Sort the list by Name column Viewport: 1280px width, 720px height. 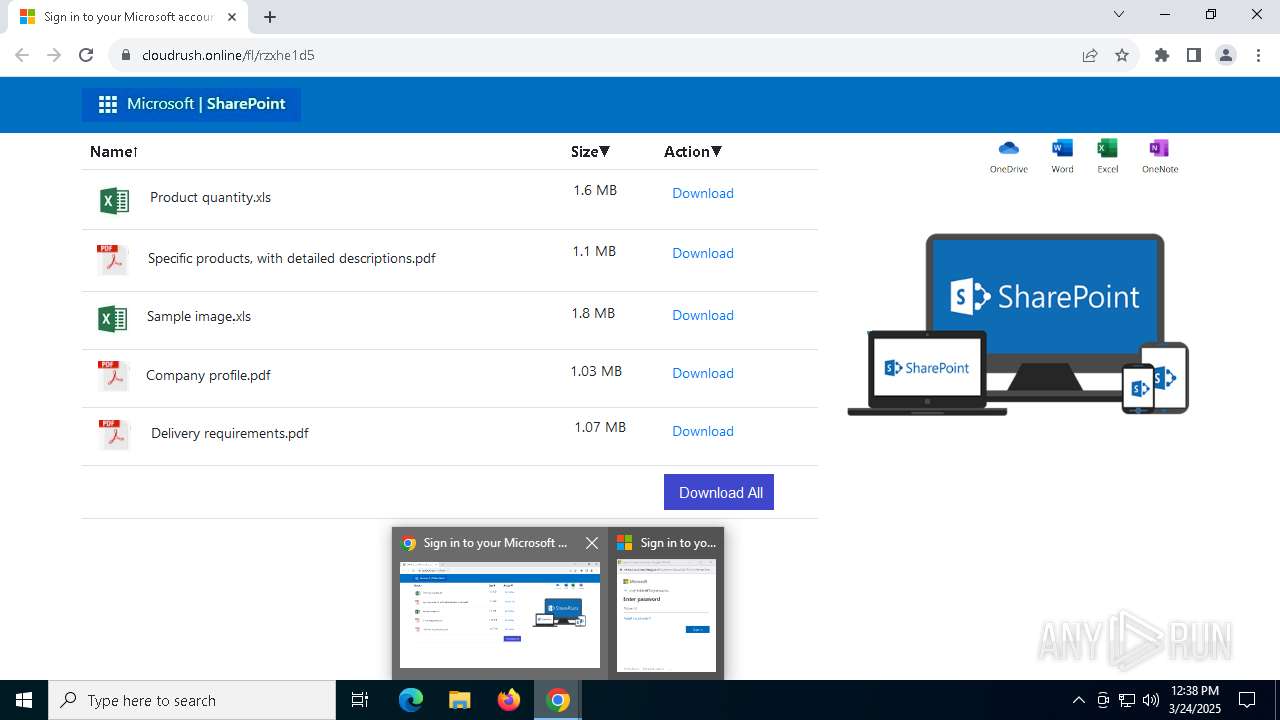(x=113, y=152)
